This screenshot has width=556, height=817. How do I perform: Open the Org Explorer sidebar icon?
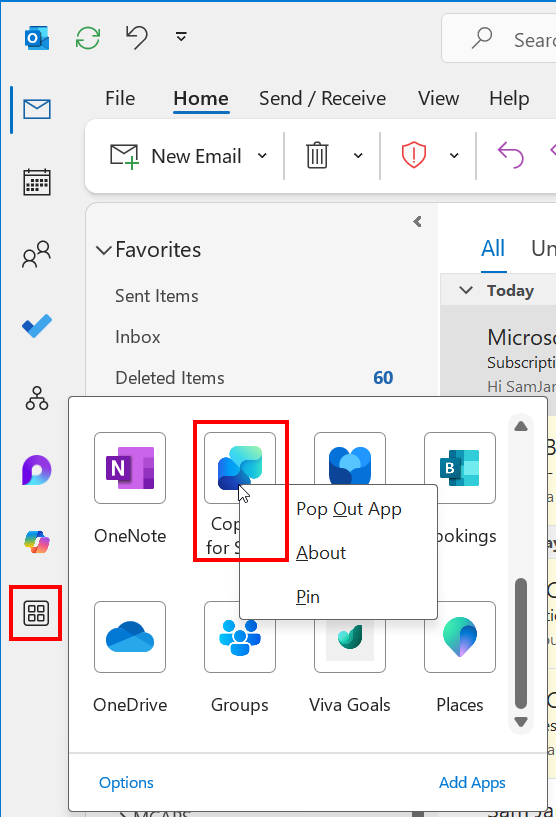pos(37,398)
